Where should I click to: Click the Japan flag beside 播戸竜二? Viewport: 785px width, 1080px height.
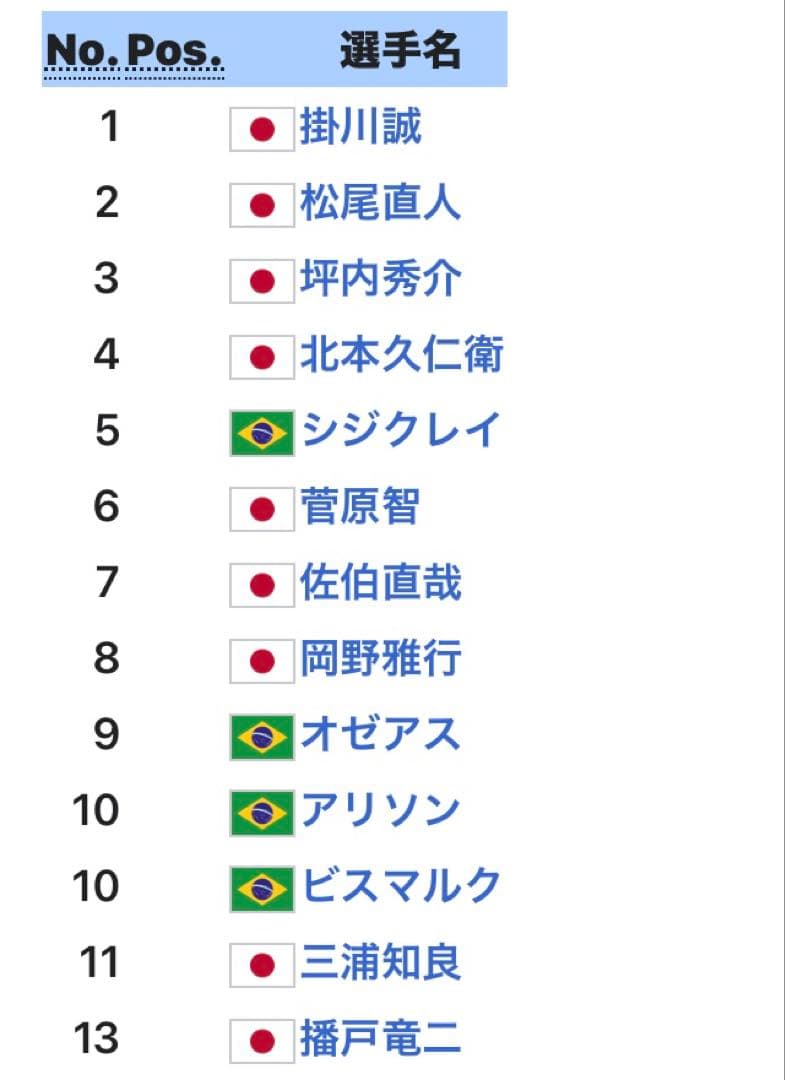tap(262, 1041)
